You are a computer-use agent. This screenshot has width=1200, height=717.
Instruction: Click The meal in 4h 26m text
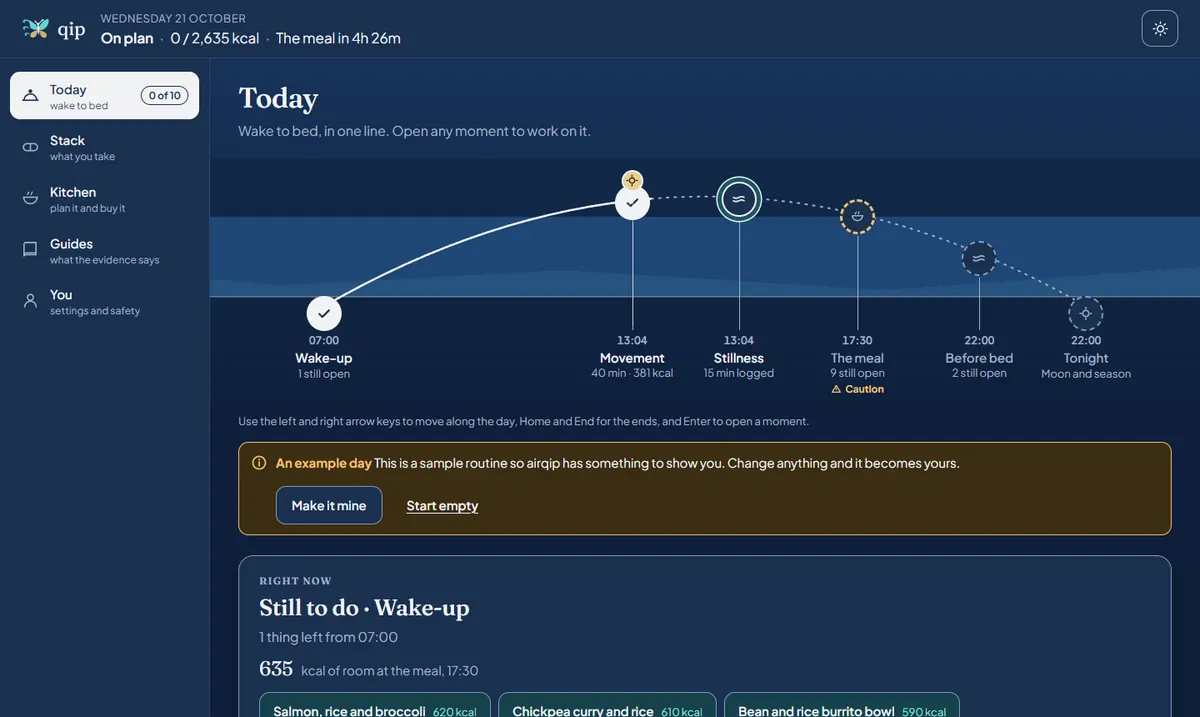[338, 38]
